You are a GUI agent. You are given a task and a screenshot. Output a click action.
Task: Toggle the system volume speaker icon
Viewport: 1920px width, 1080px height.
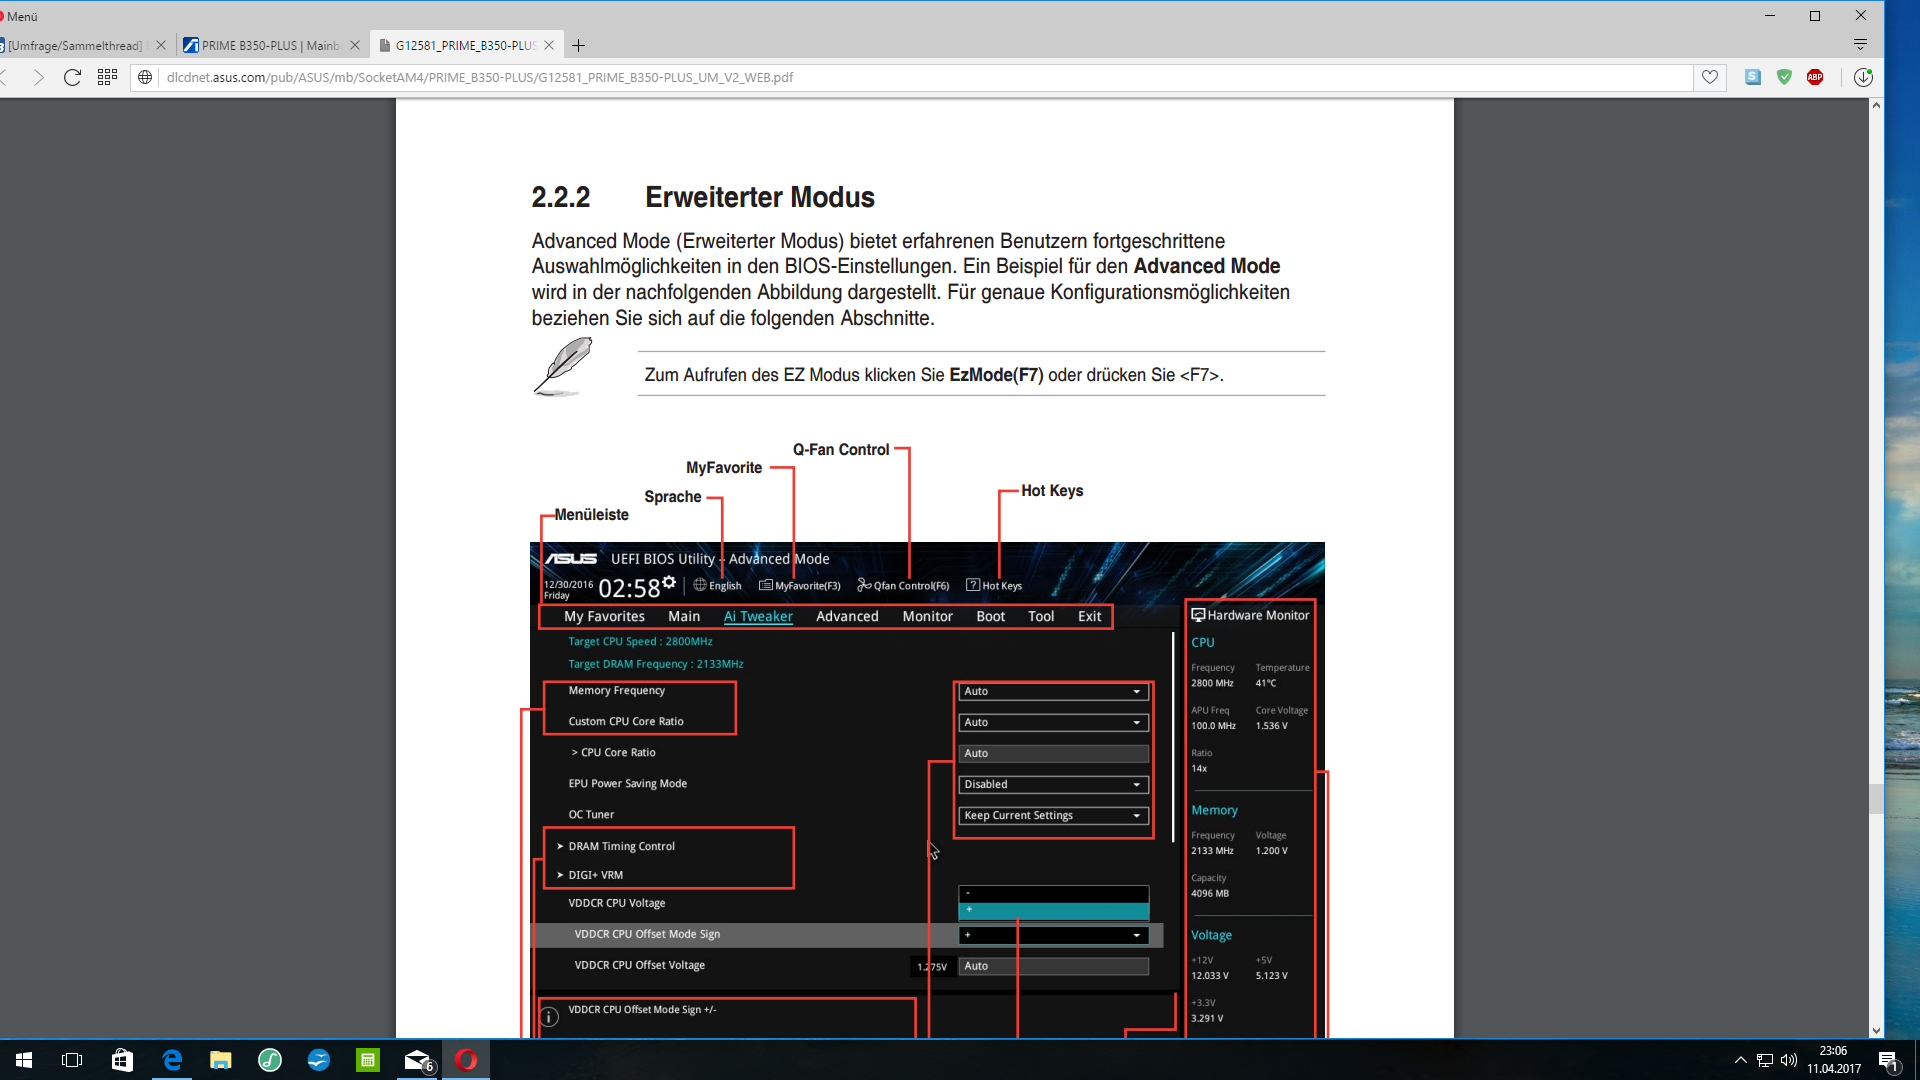point(1789,1060)
